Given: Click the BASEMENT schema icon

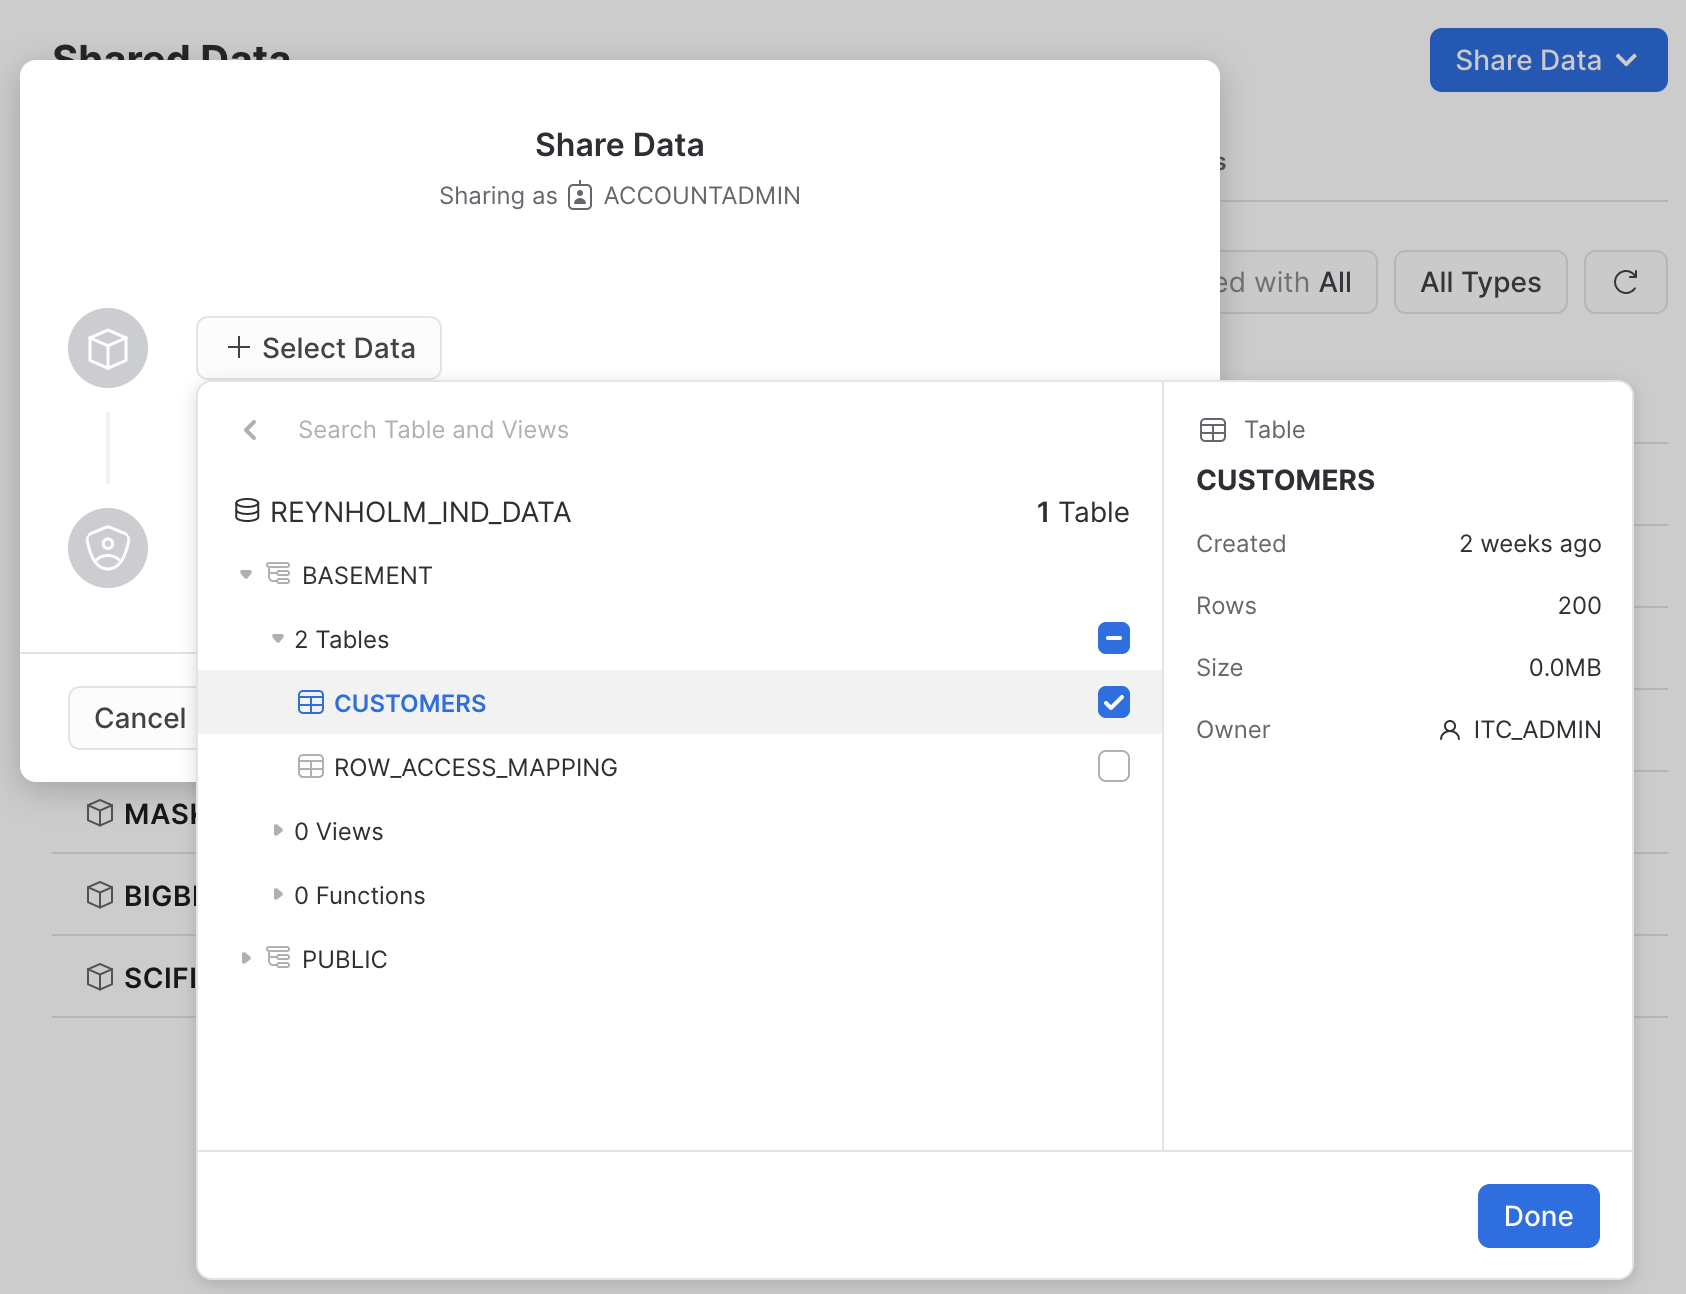Looking at the screenshot, I should 278,574.
